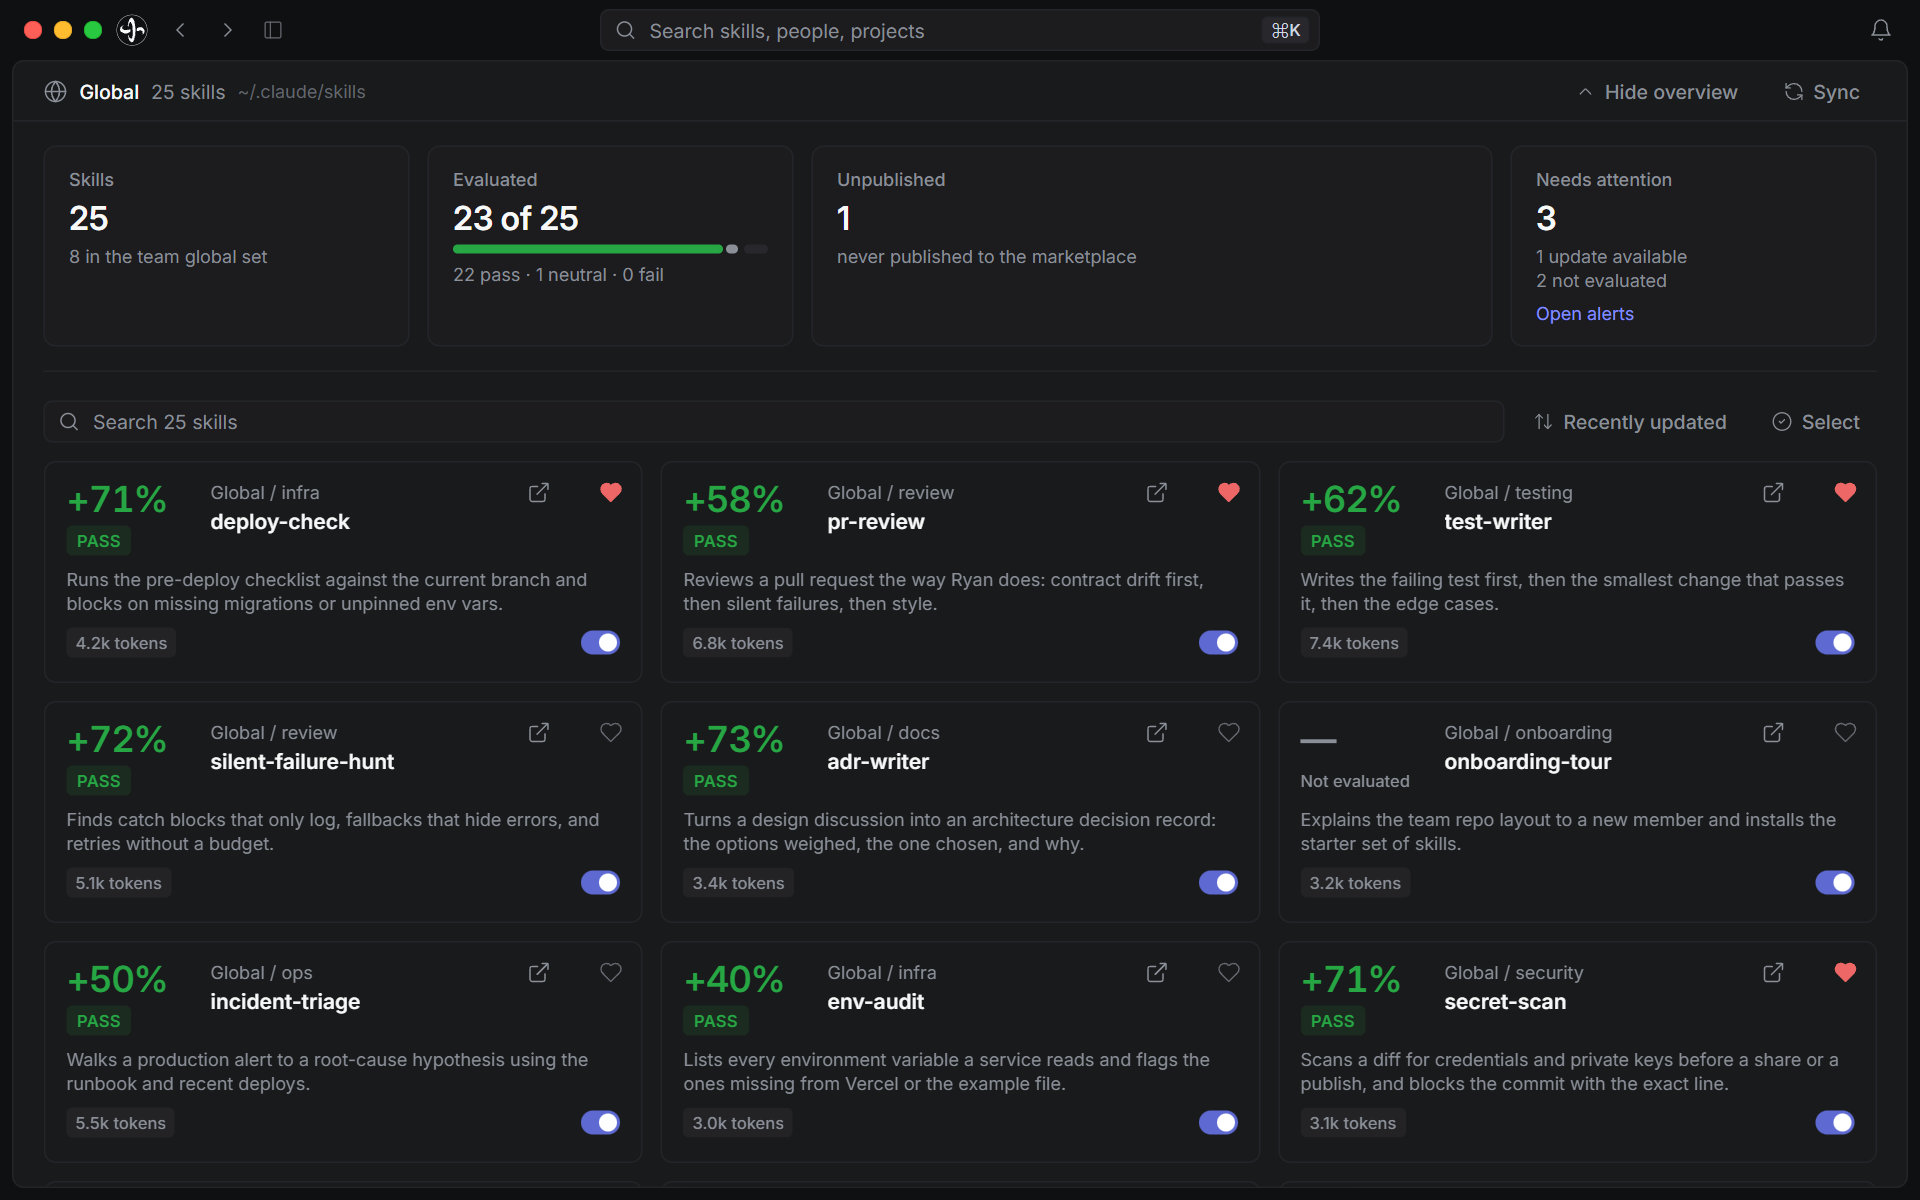Go back with the left arrow

181,30
